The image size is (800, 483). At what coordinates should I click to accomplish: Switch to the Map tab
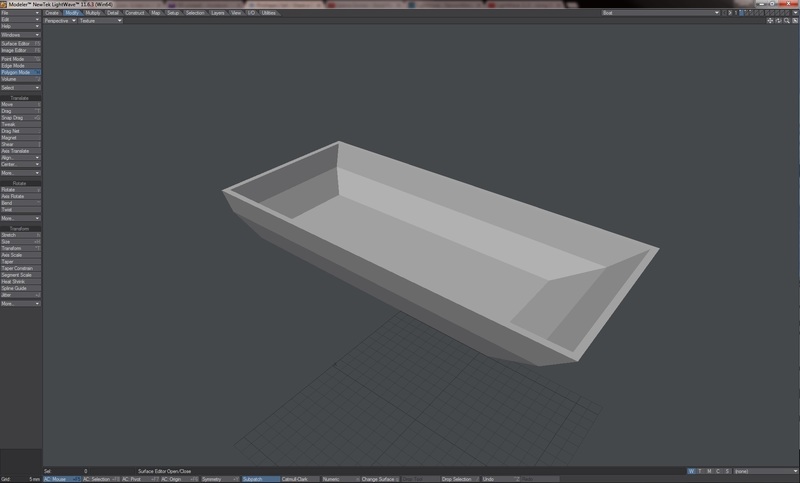(156, 13)
